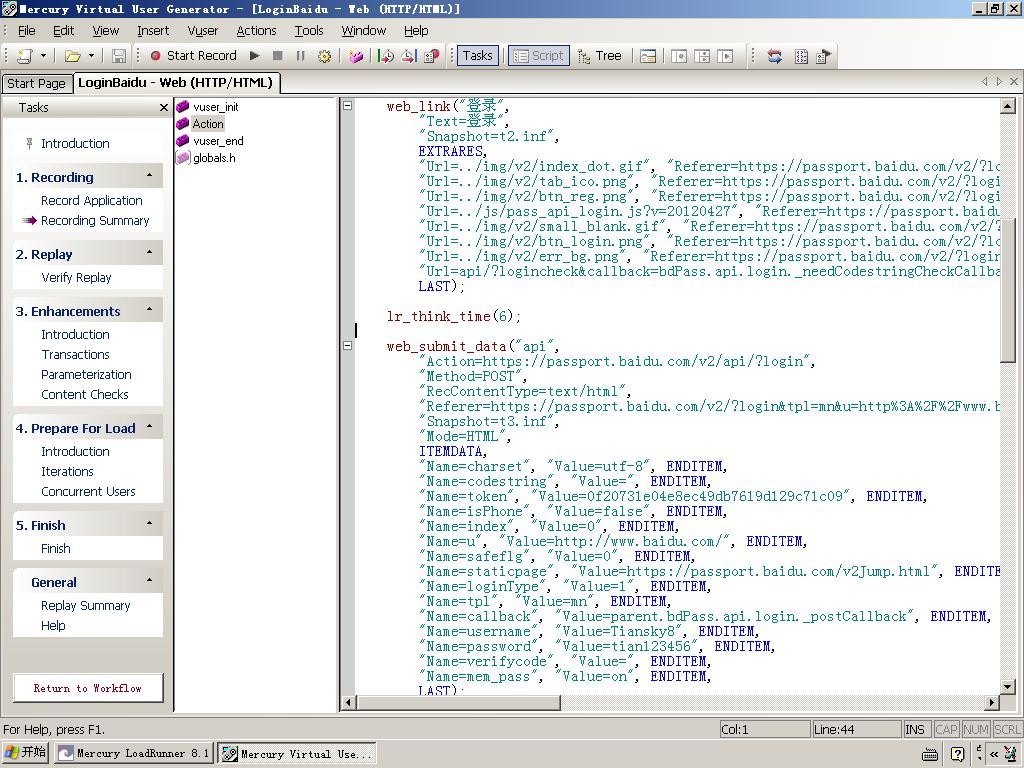This screenshot has width=1024, height=768.
Task: Collapse the web_submit_data code block
Action: [x=348, y=345]
